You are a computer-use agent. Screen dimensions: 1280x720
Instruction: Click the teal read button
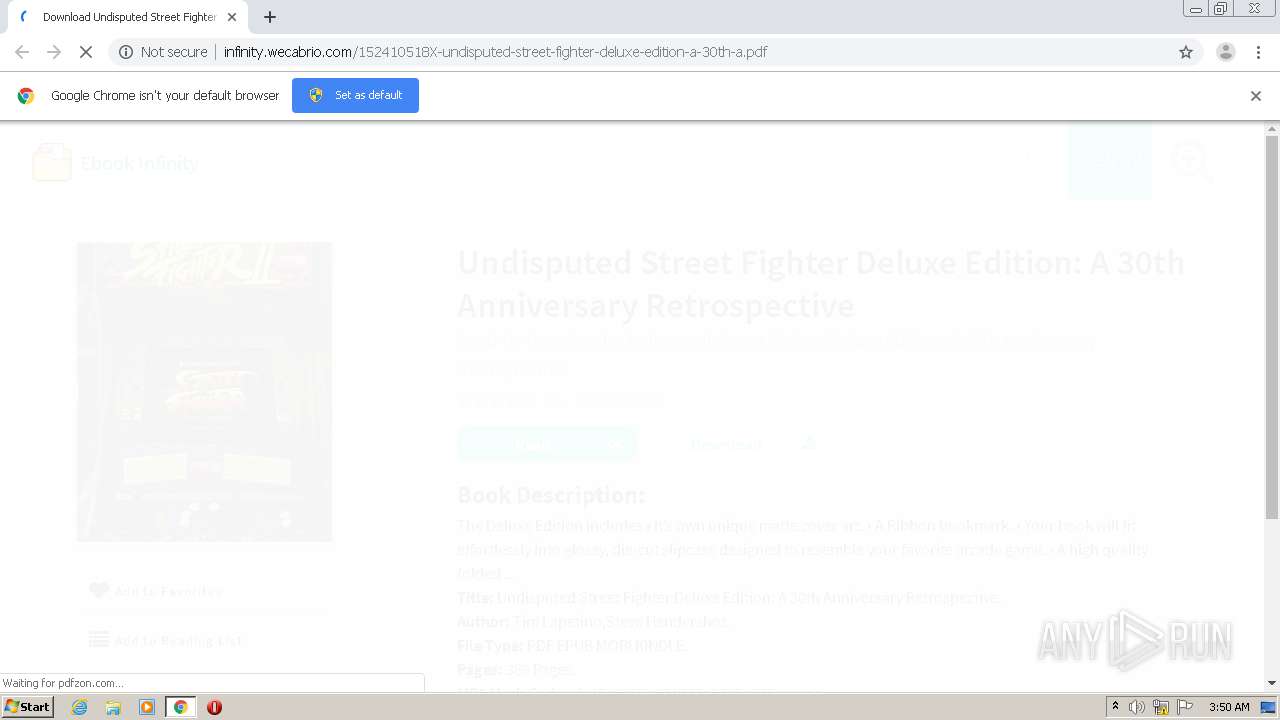point(547,443)
